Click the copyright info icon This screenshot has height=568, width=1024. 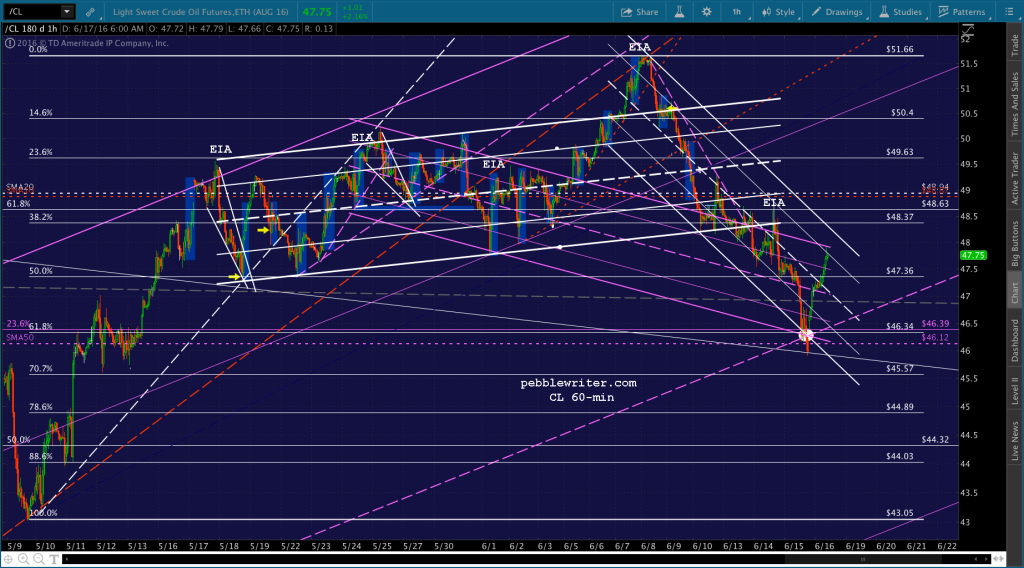(10, 43)
